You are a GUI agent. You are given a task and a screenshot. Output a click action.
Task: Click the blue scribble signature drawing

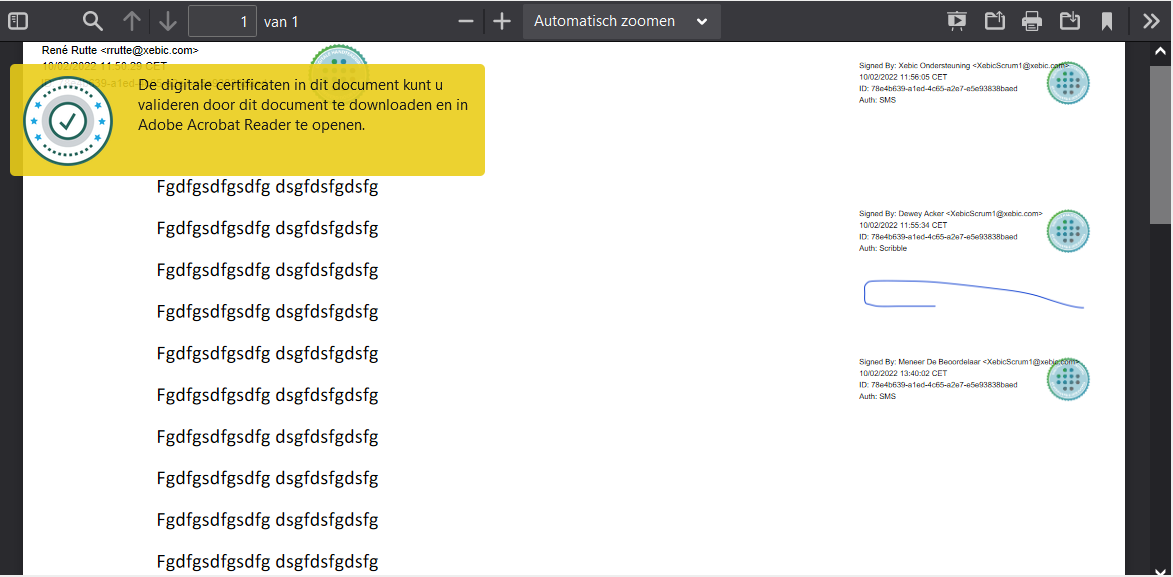point(973,294)
